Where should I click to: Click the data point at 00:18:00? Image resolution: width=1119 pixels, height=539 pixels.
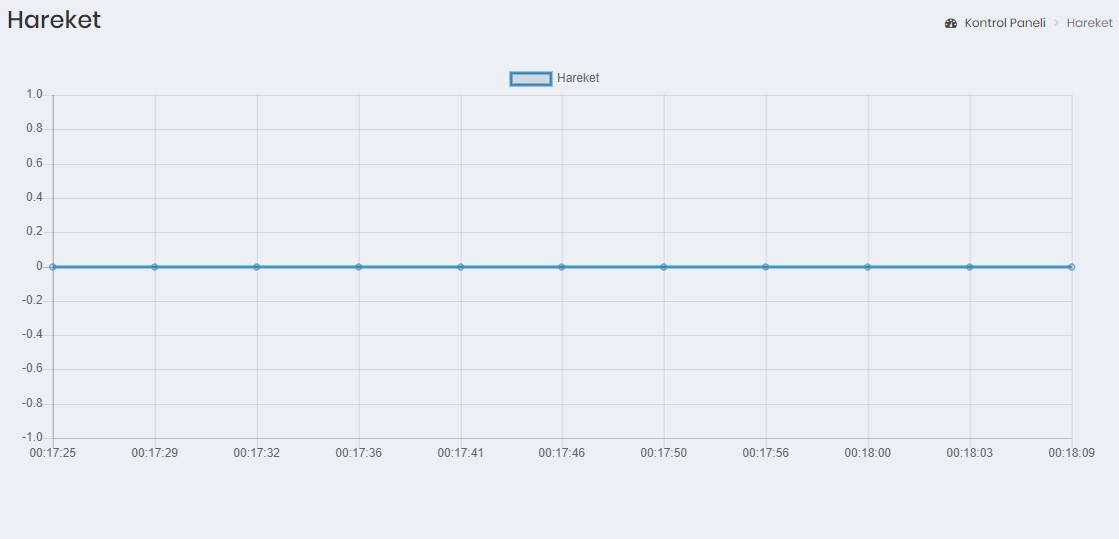pyautogui.click(x=868, y=267)
